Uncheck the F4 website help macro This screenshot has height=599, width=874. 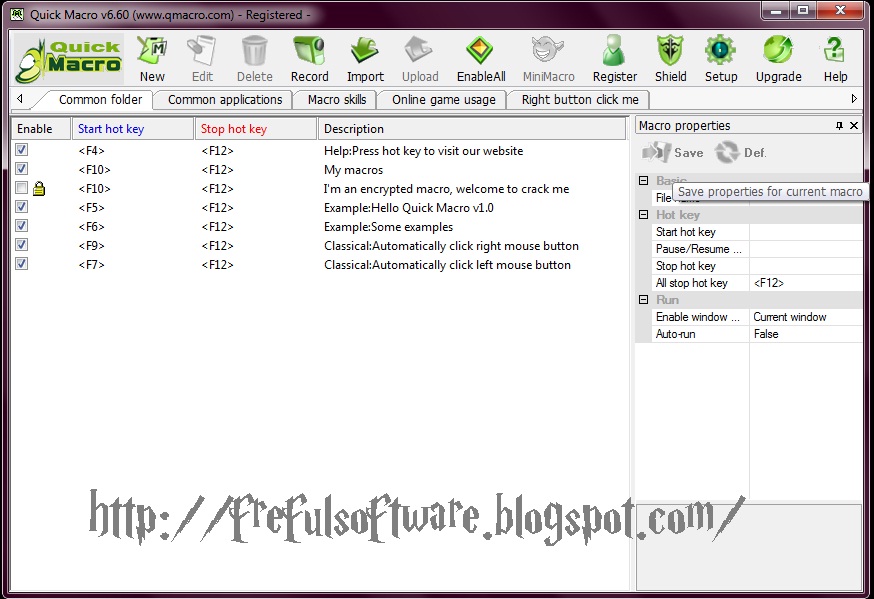pyautogui.click(x=21, y=150)
